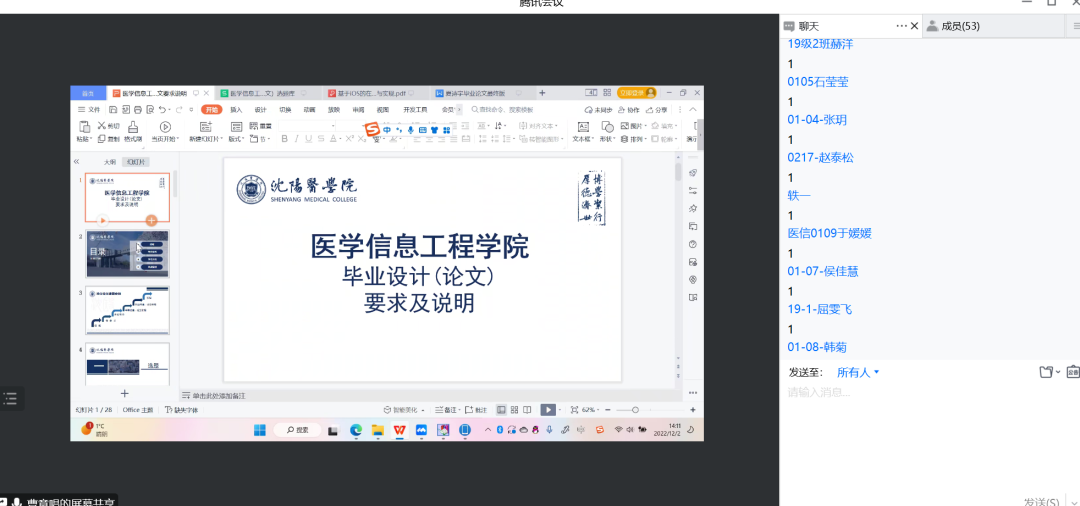Open the chat file-send folder icon
1080x506 pixels.
1046,372
